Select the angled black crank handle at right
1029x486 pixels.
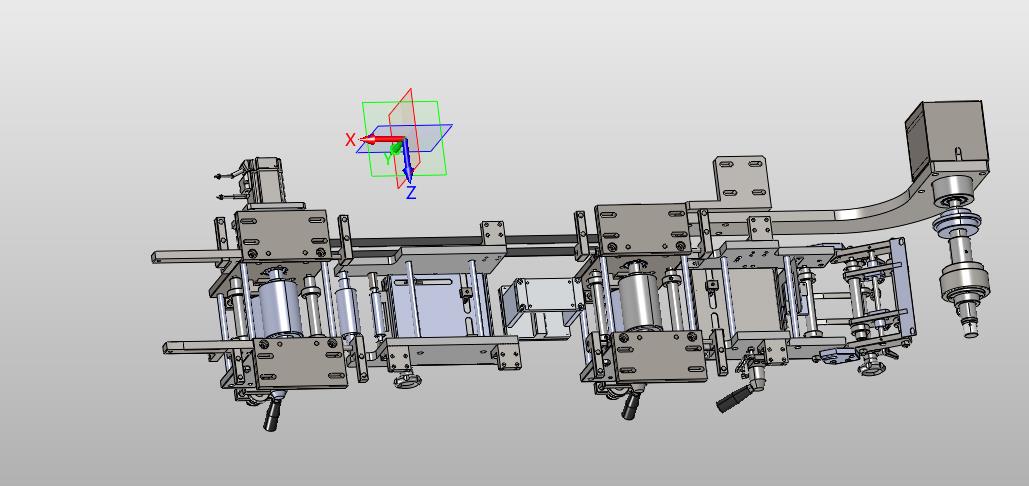pos(734,399)
